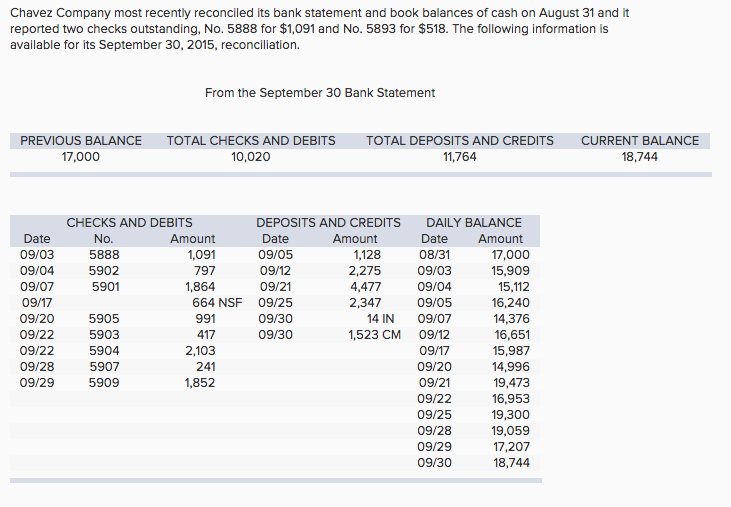Select the 10,020 total checks and debits value
Image resolution: width=731 pixels, height=507 pixels.
(250, 157)
